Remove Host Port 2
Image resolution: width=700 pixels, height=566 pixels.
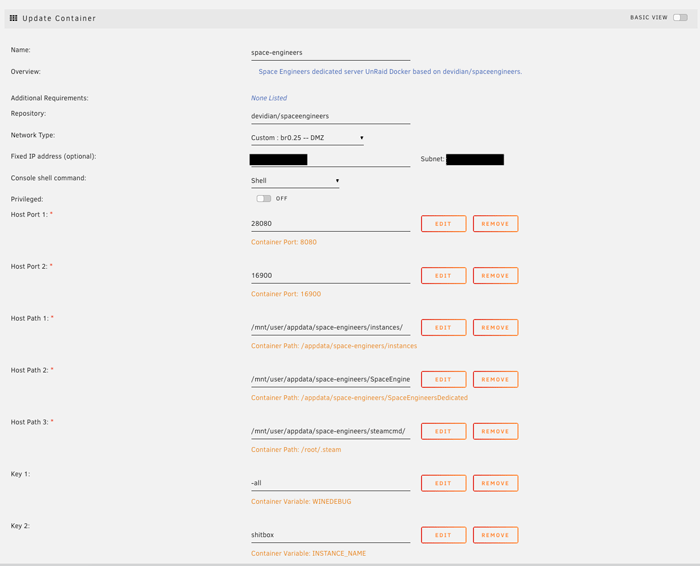tap(496, 275)
